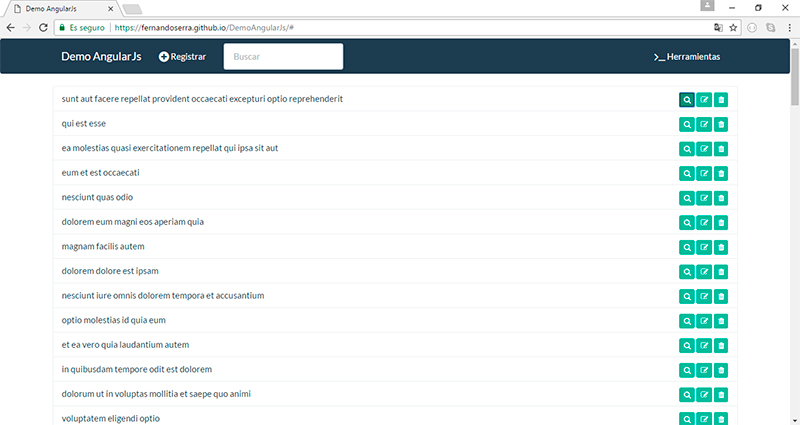
Task: Delete 'et ea vero quia laudantium autem'
Action: (x=721, y=345)
